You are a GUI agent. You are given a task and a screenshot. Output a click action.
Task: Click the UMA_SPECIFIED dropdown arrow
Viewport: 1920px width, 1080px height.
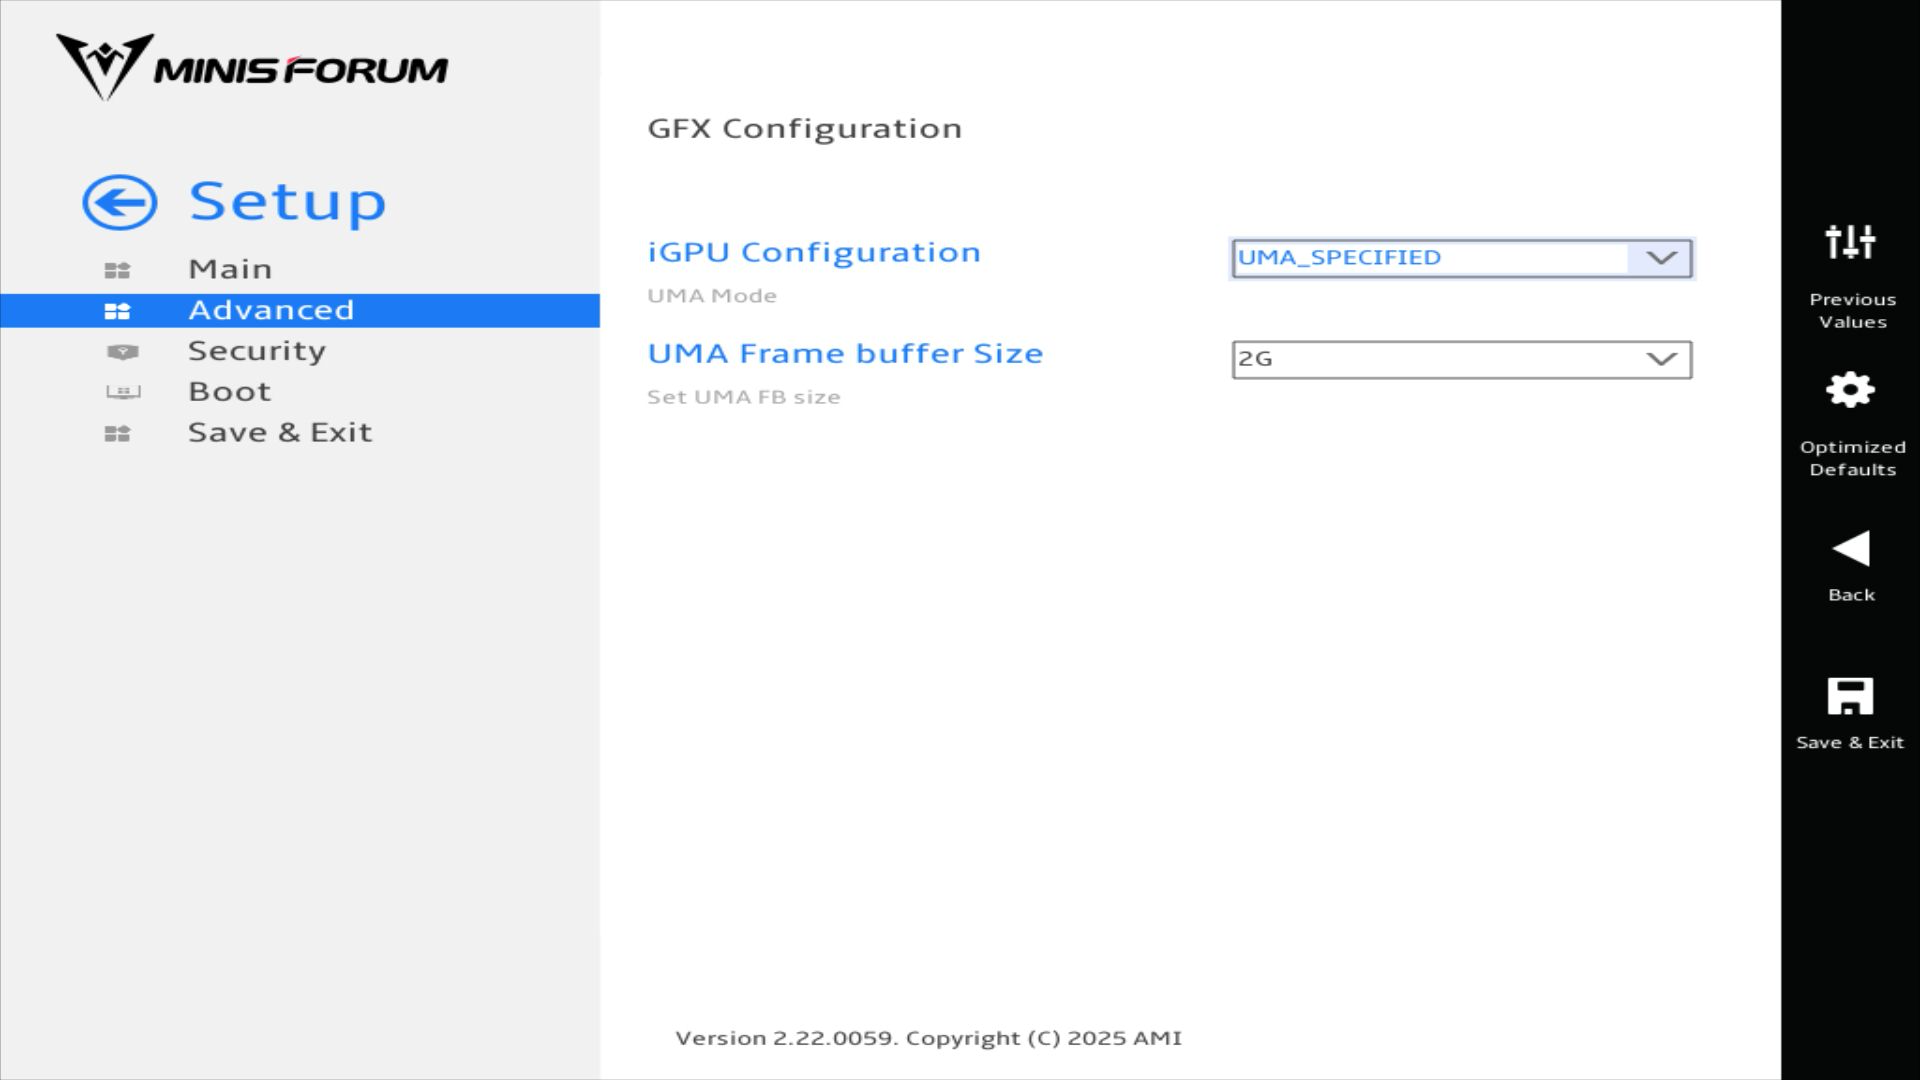coord(1661,258)
